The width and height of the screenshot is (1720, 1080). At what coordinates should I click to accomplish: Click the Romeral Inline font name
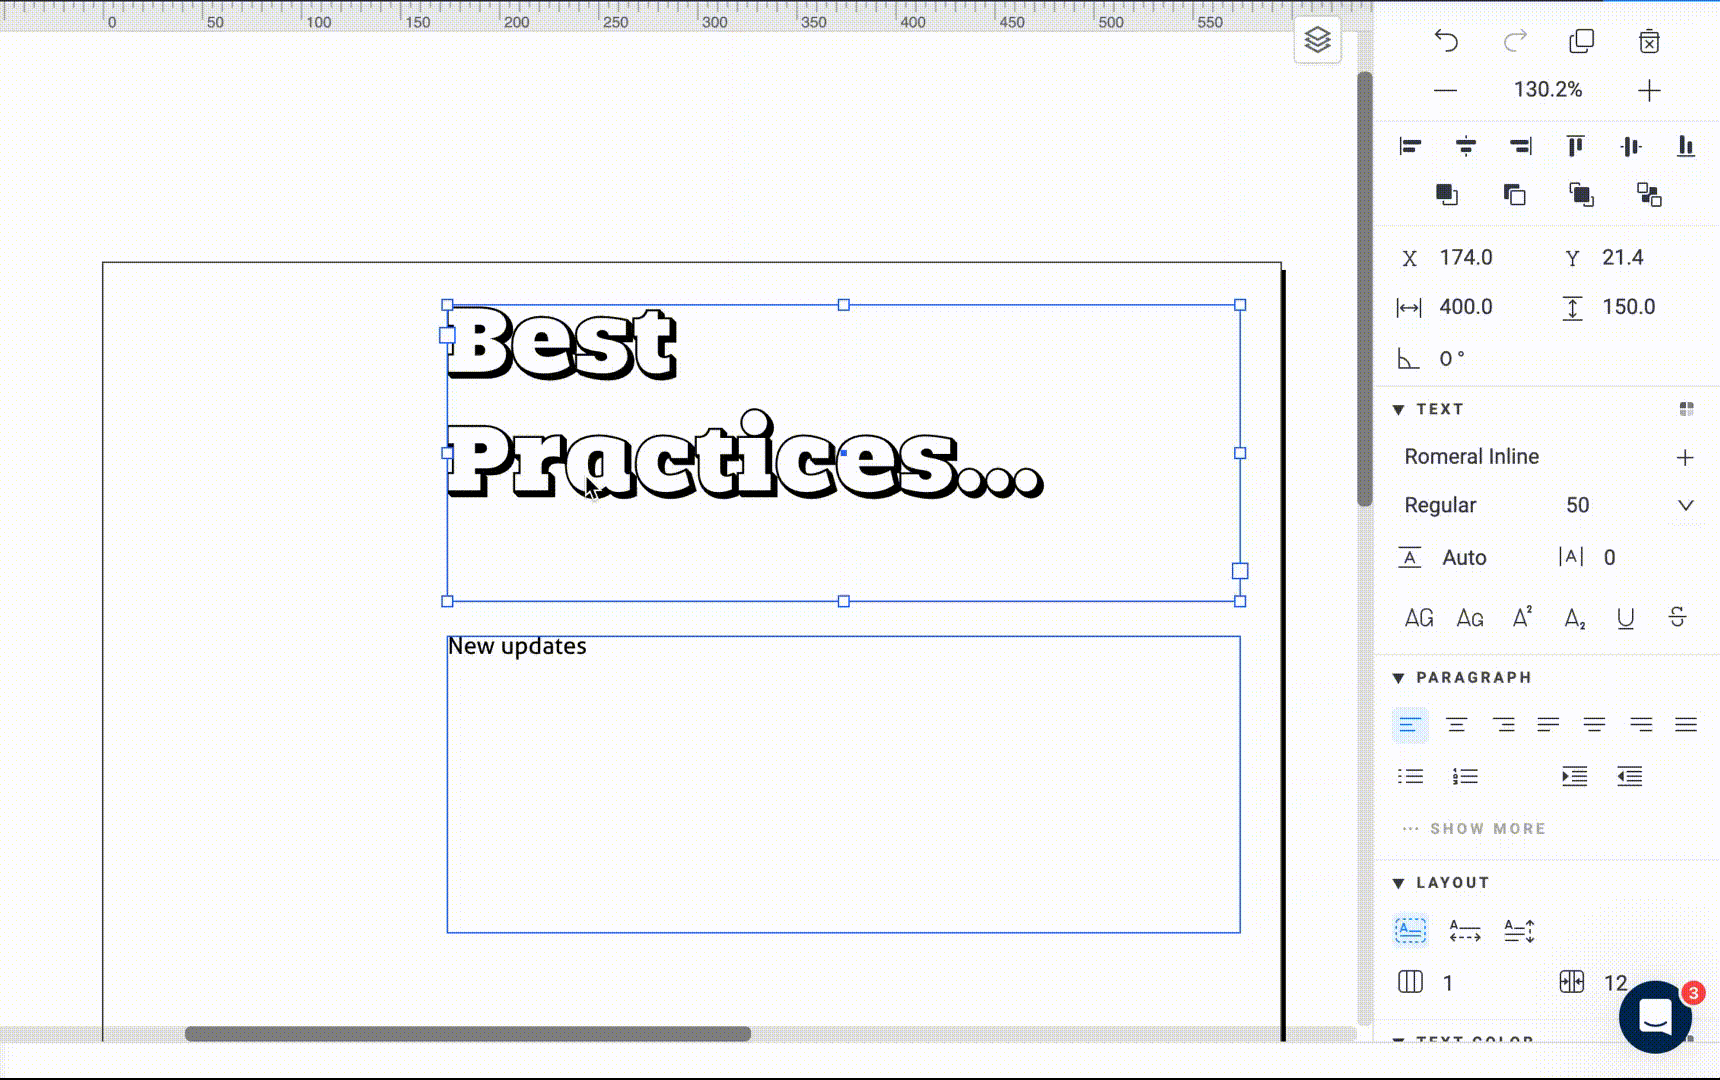point(1471,457)
